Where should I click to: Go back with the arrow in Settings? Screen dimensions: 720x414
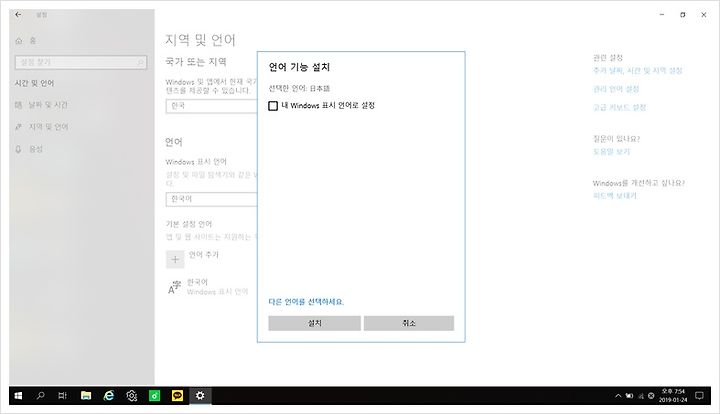click(18, 15)
